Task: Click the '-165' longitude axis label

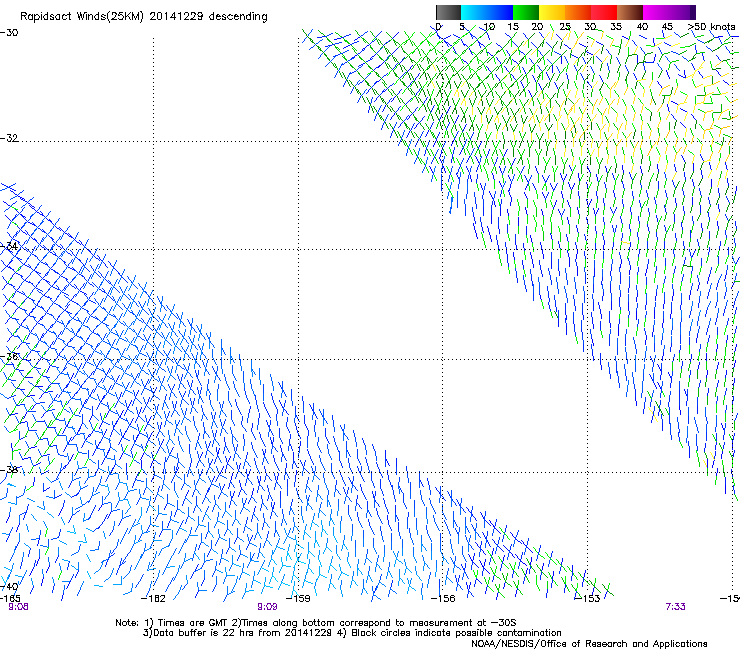Action: click(10, 599)
